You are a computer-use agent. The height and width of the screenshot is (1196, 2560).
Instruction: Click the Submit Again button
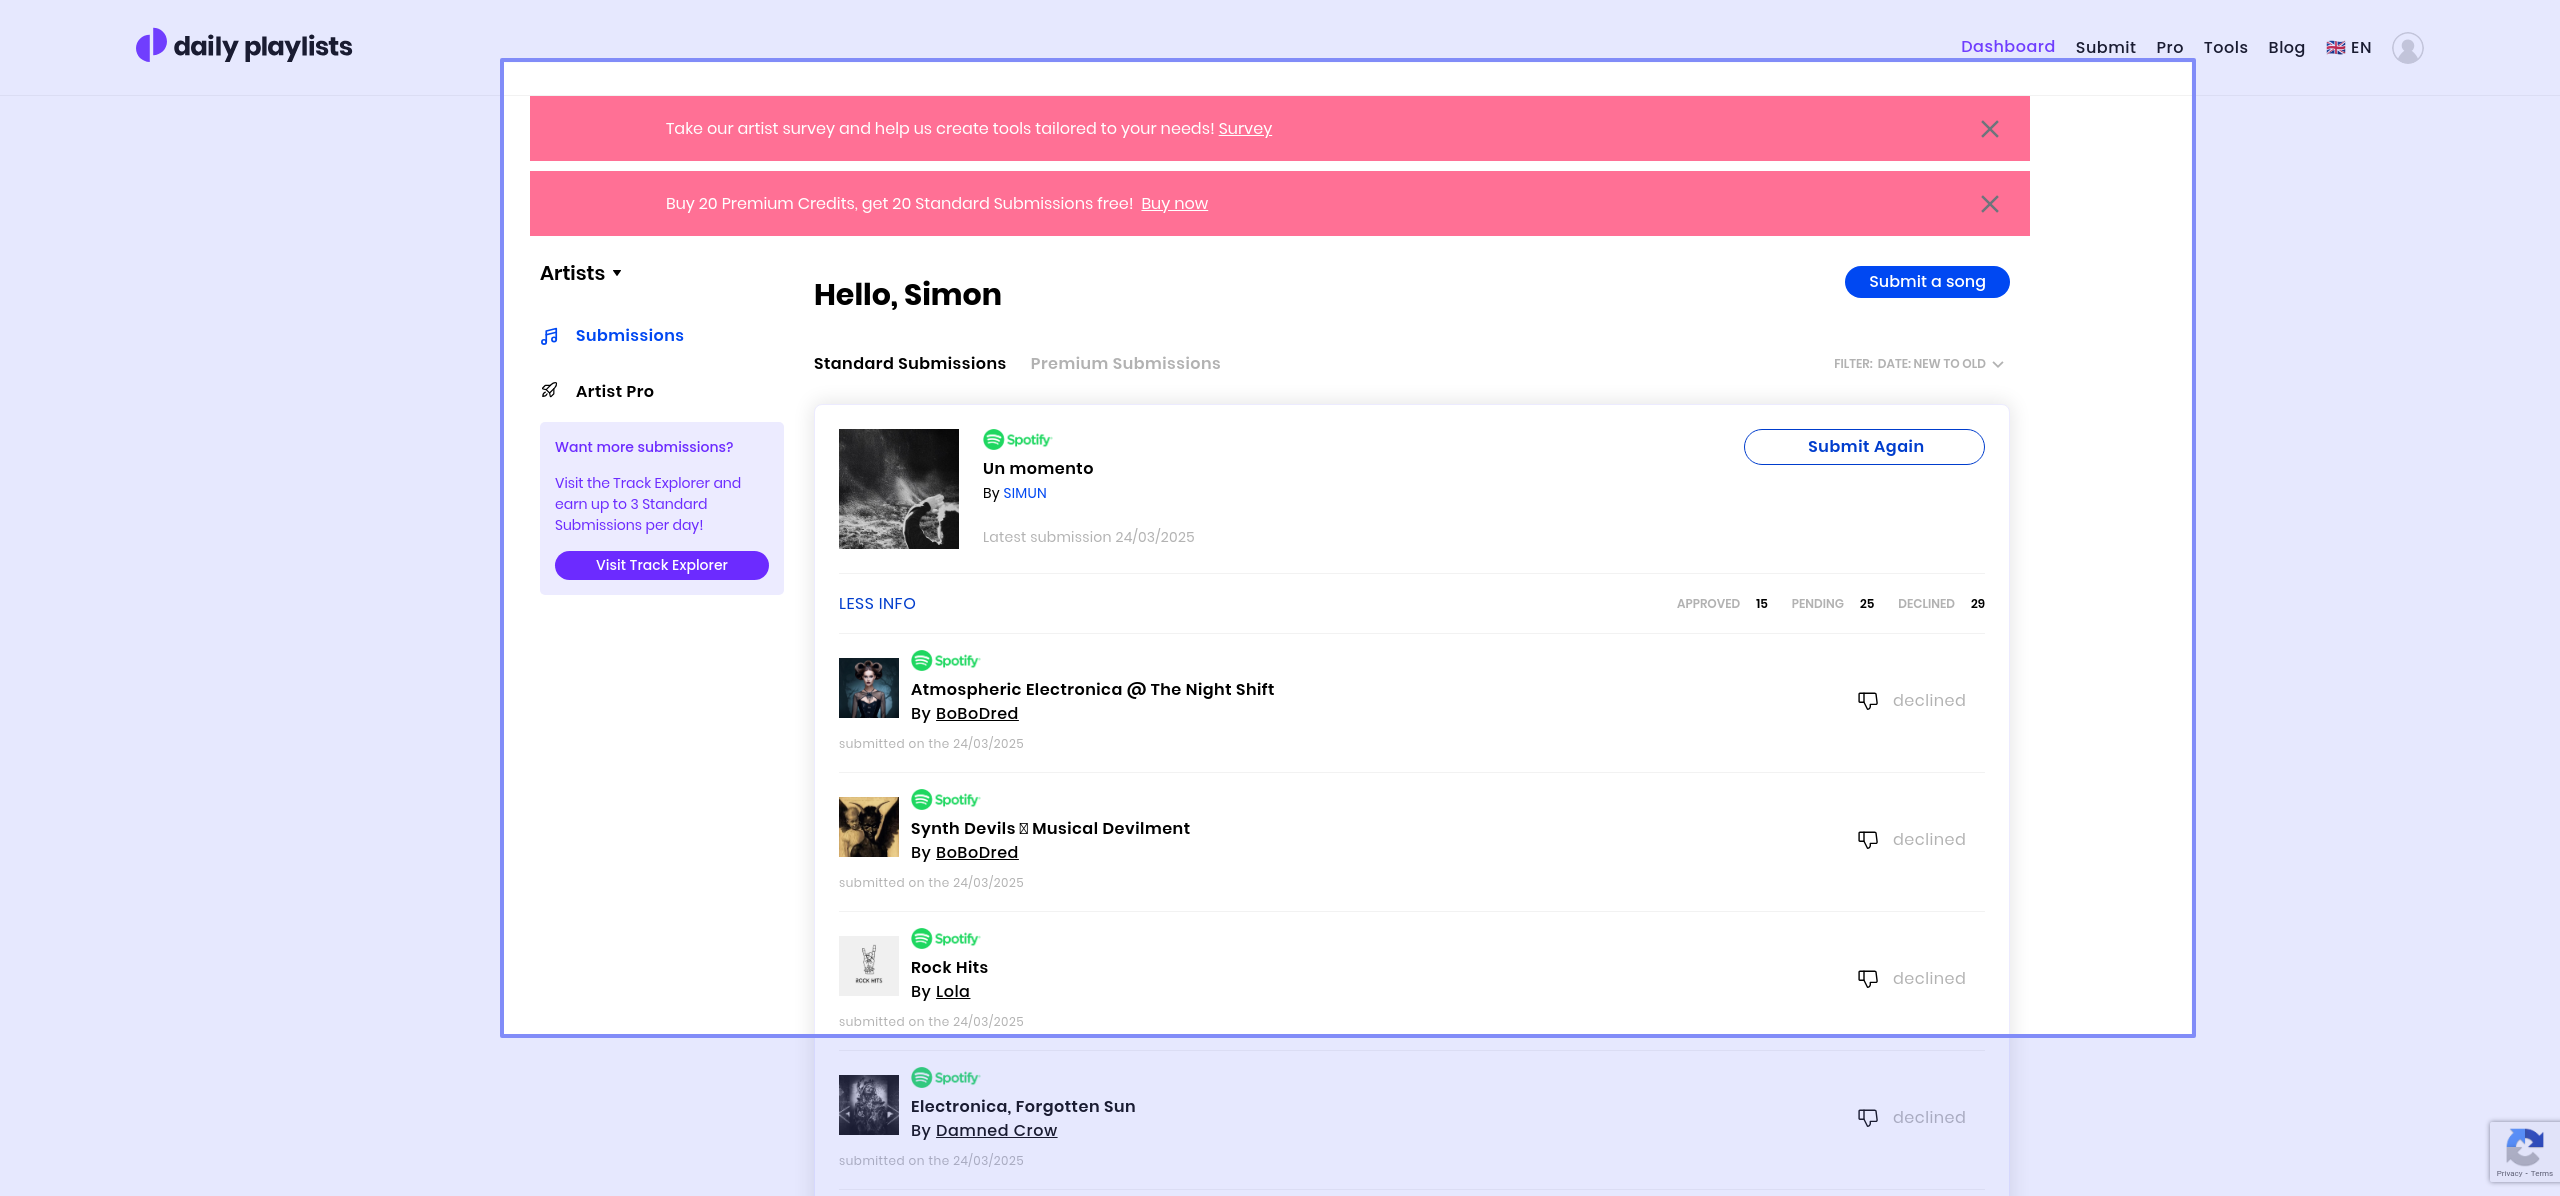pyautogui.click(x=1864, y=447)
